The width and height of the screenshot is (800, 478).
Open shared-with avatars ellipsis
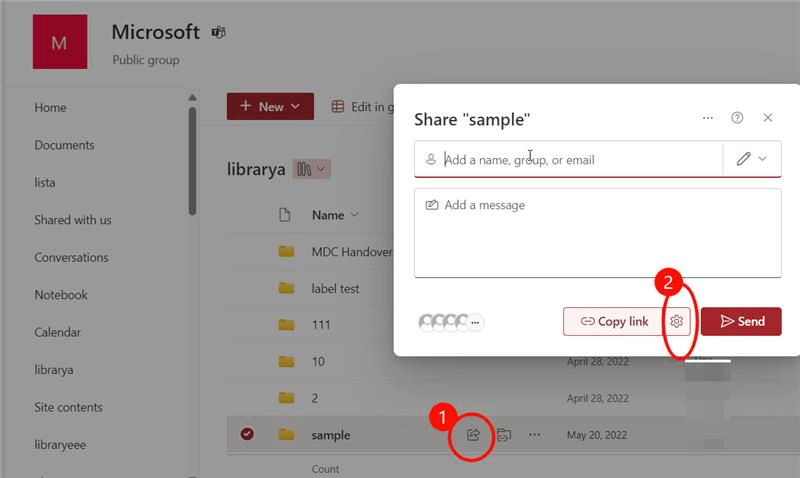point(475,322)
